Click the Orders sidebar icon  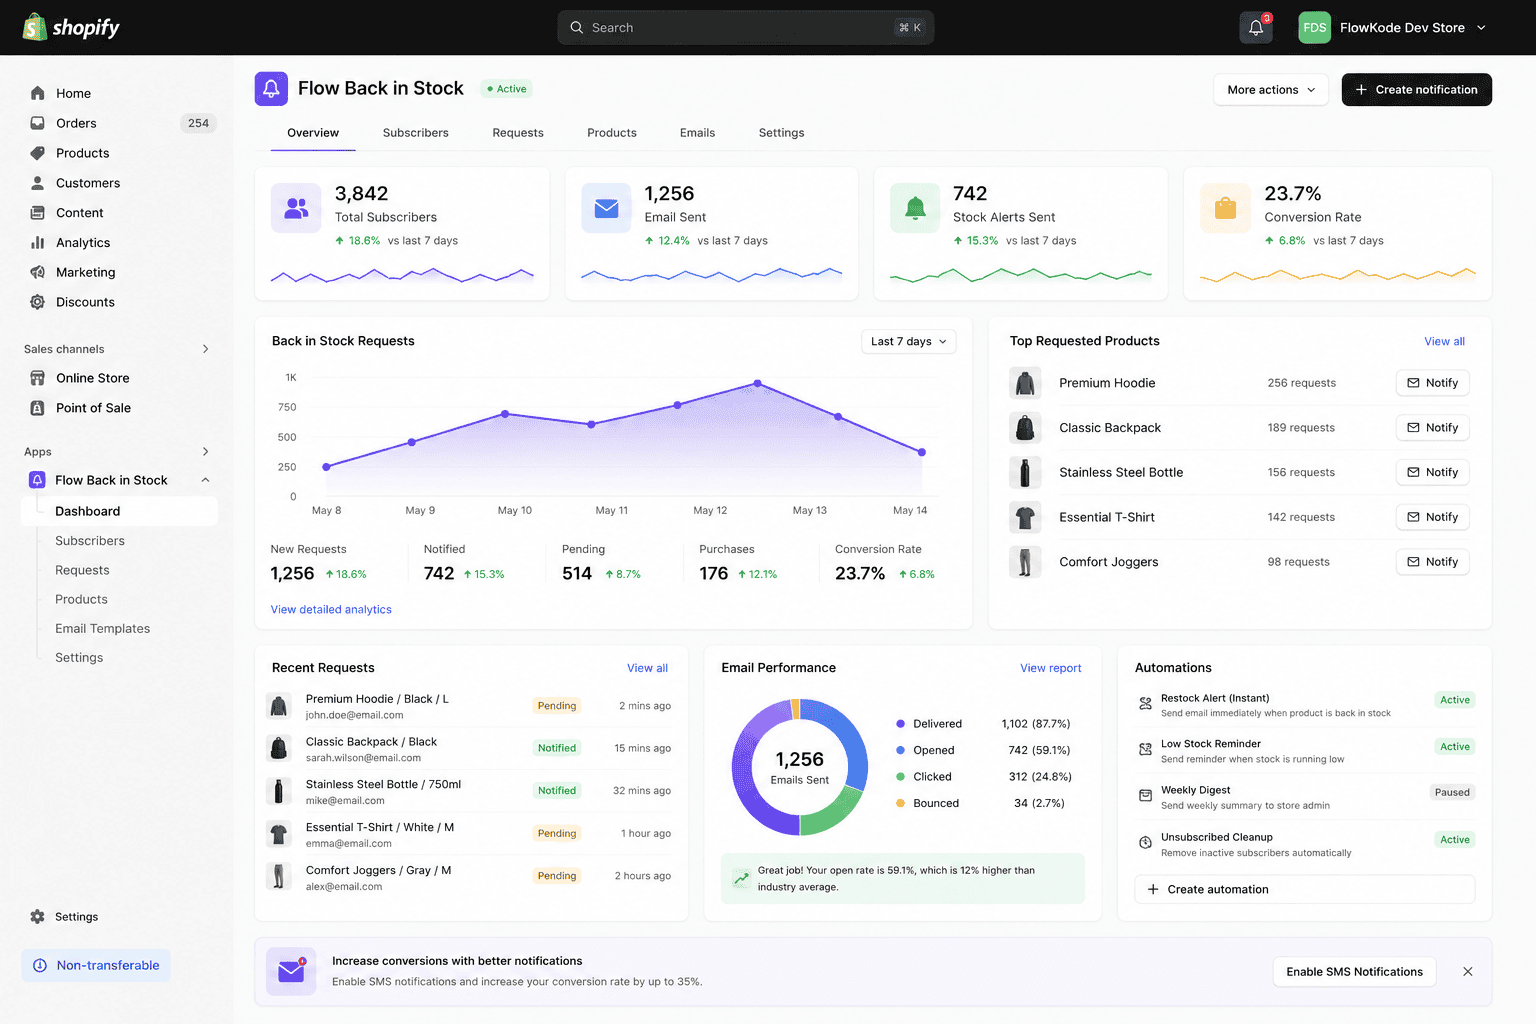38,123
